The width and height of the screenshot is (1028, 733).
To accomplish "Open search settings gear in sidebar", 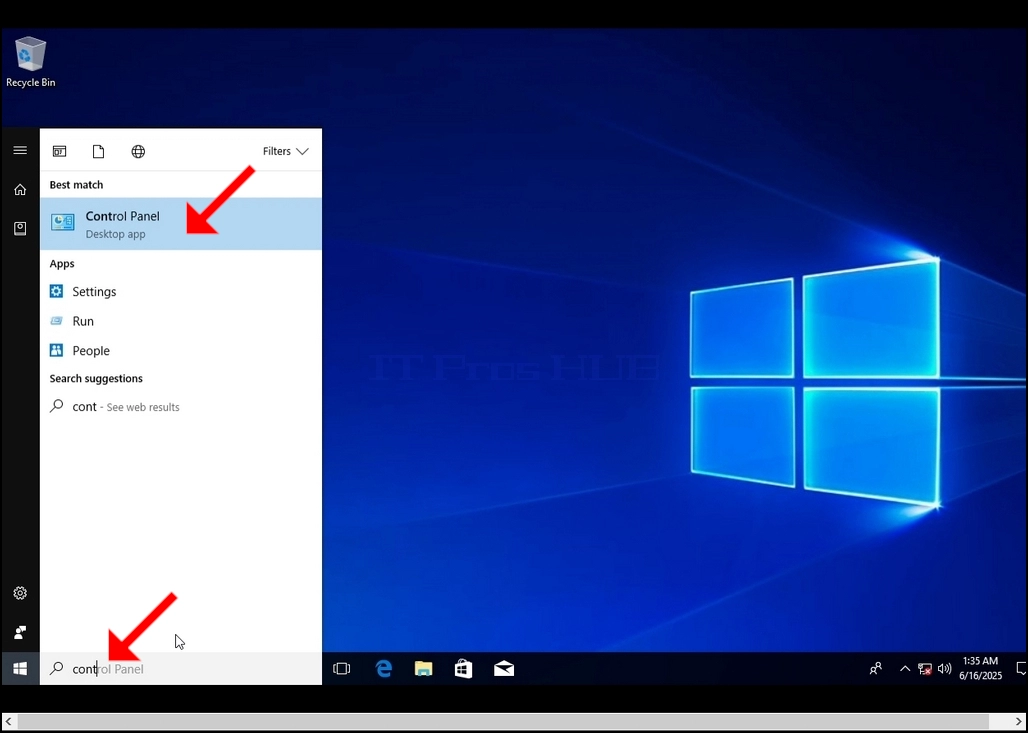I will 20,593.
